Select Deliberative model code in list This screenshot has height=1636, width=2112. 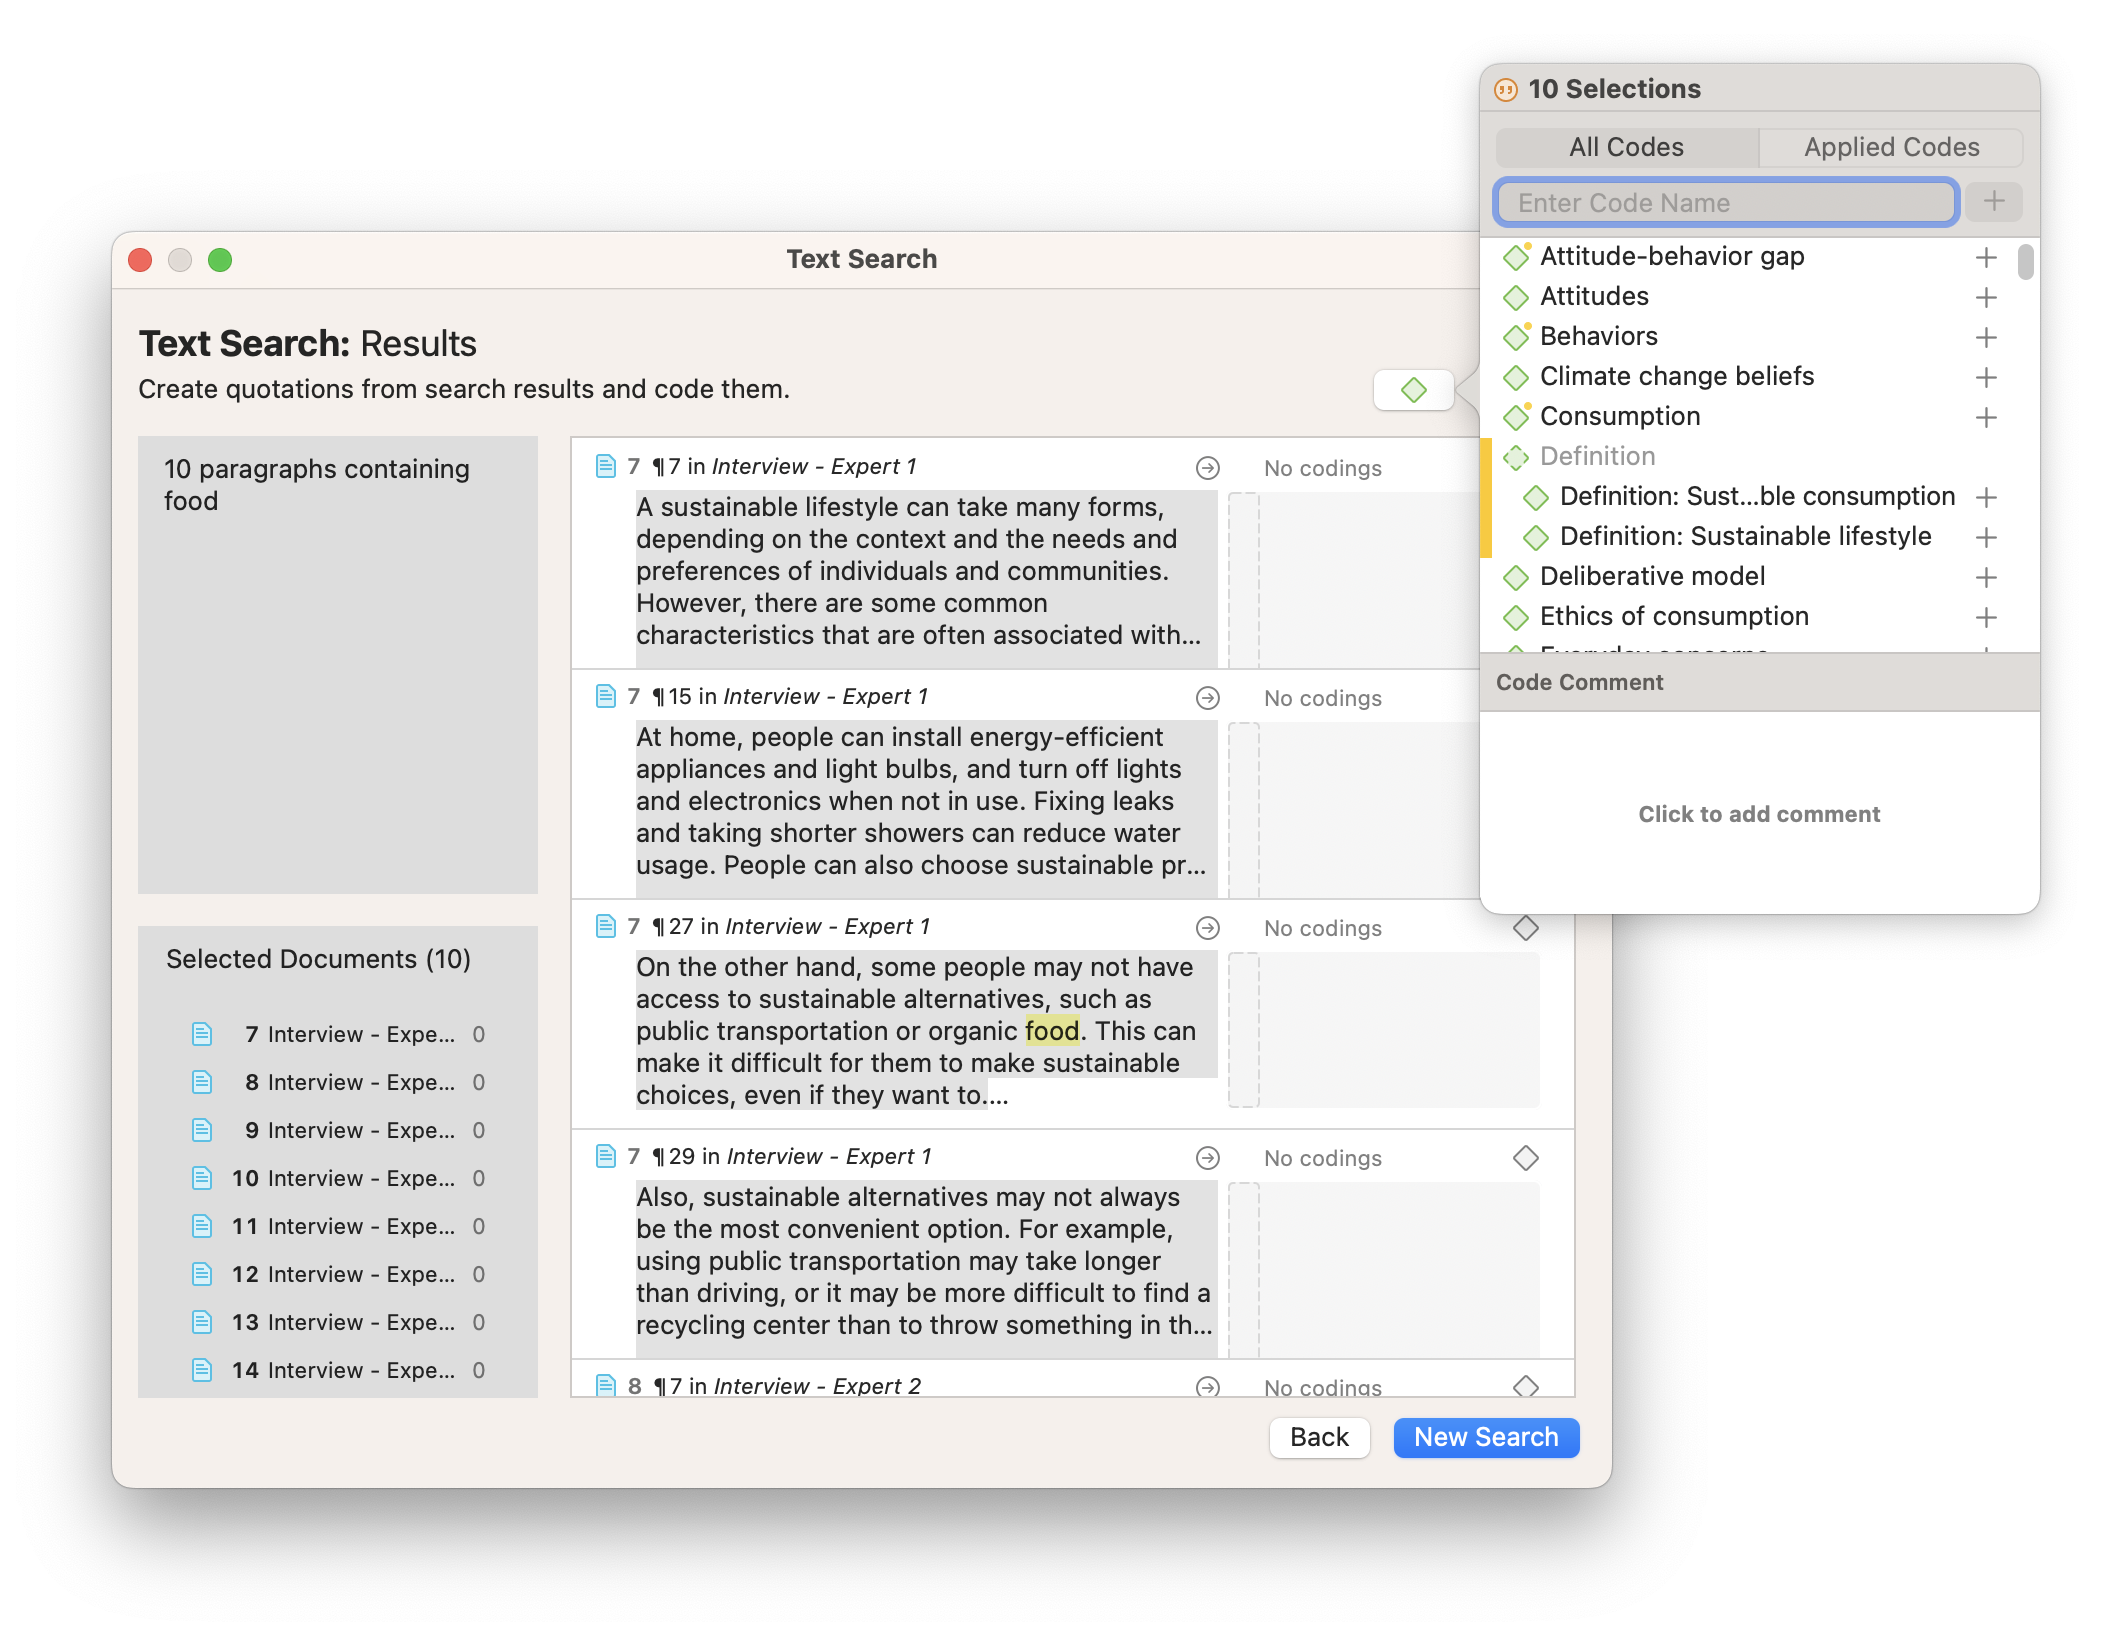(x=1652, y=577)
